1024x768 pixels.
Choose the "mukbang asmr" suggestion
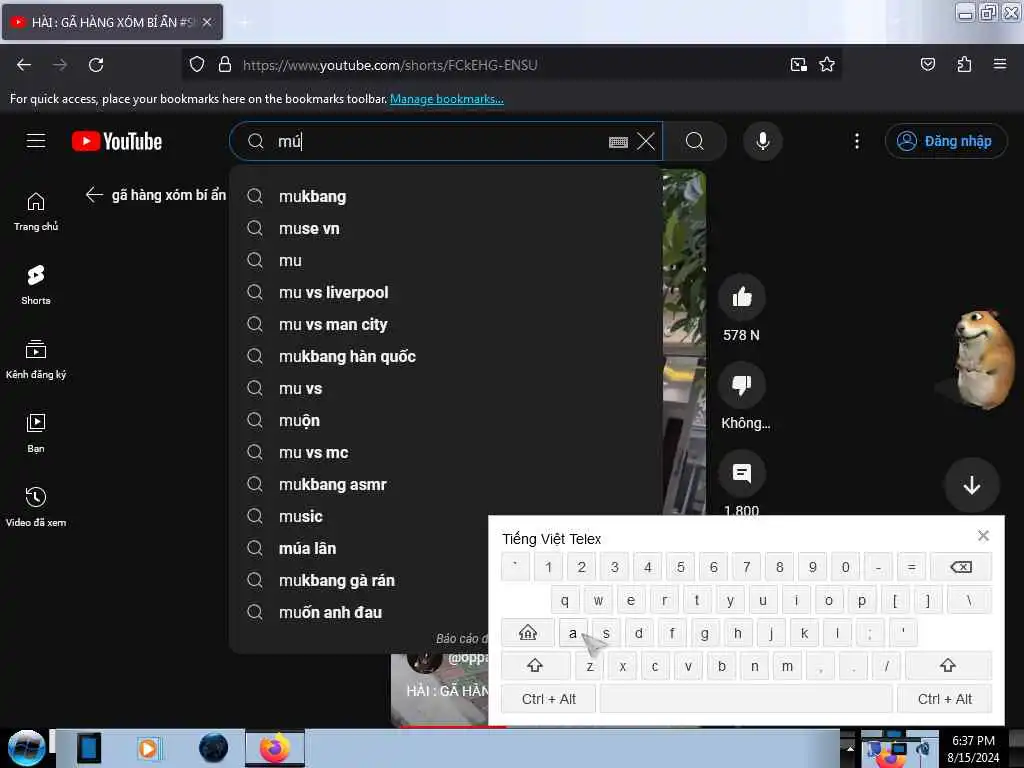click(x=445, y=485)
